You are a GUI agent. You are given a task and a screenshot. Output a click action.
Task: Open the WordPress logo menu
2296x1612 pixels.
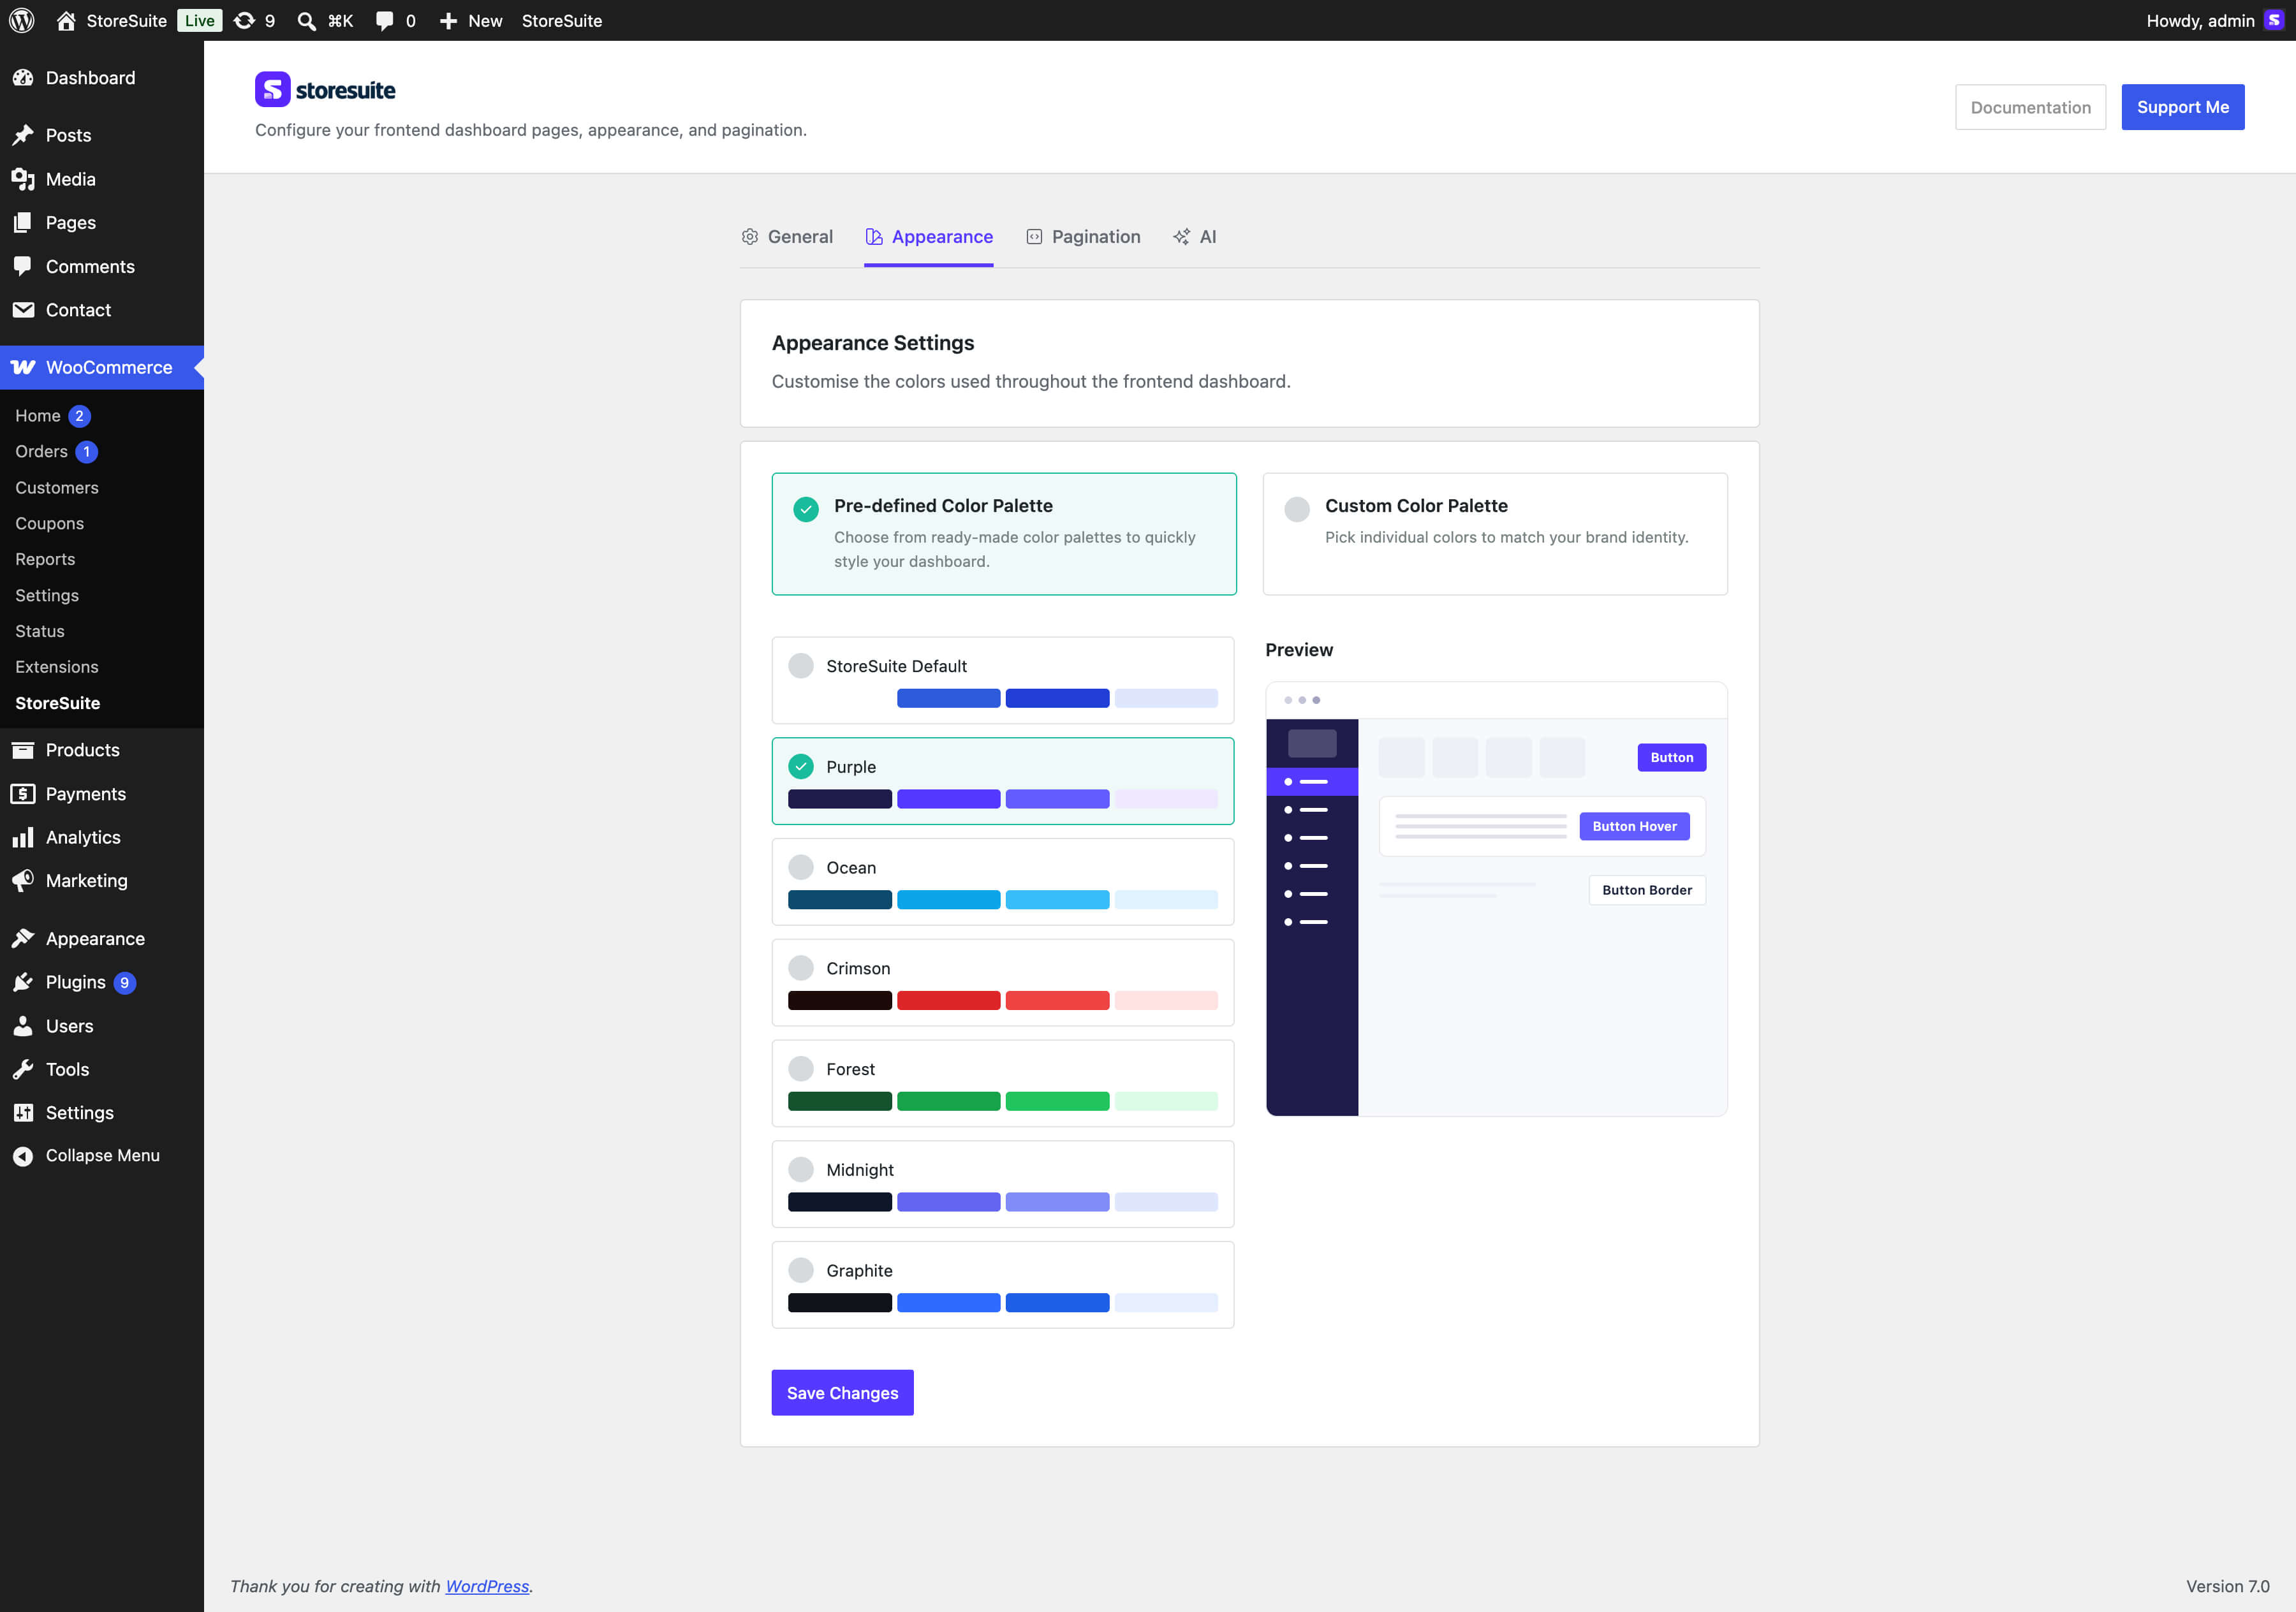(22, 20)
